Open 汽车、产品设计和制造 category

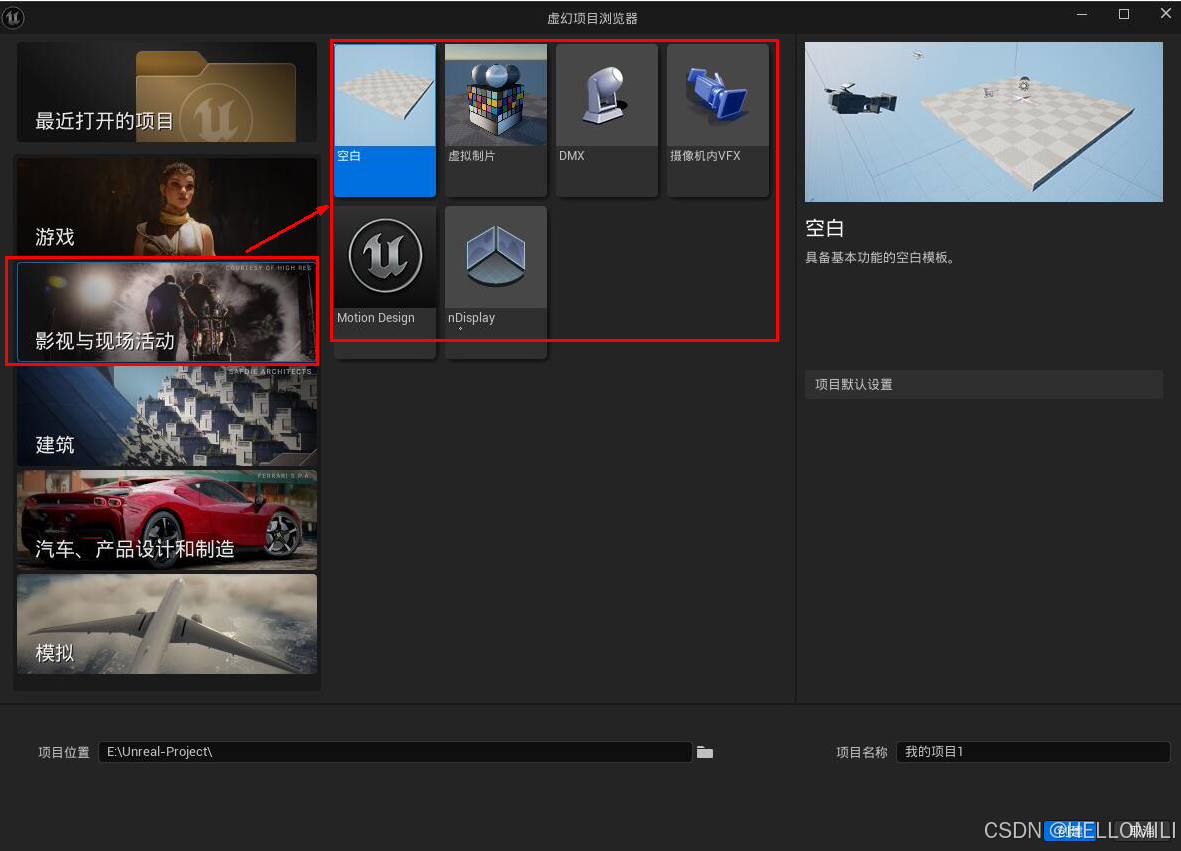[166, 520]
